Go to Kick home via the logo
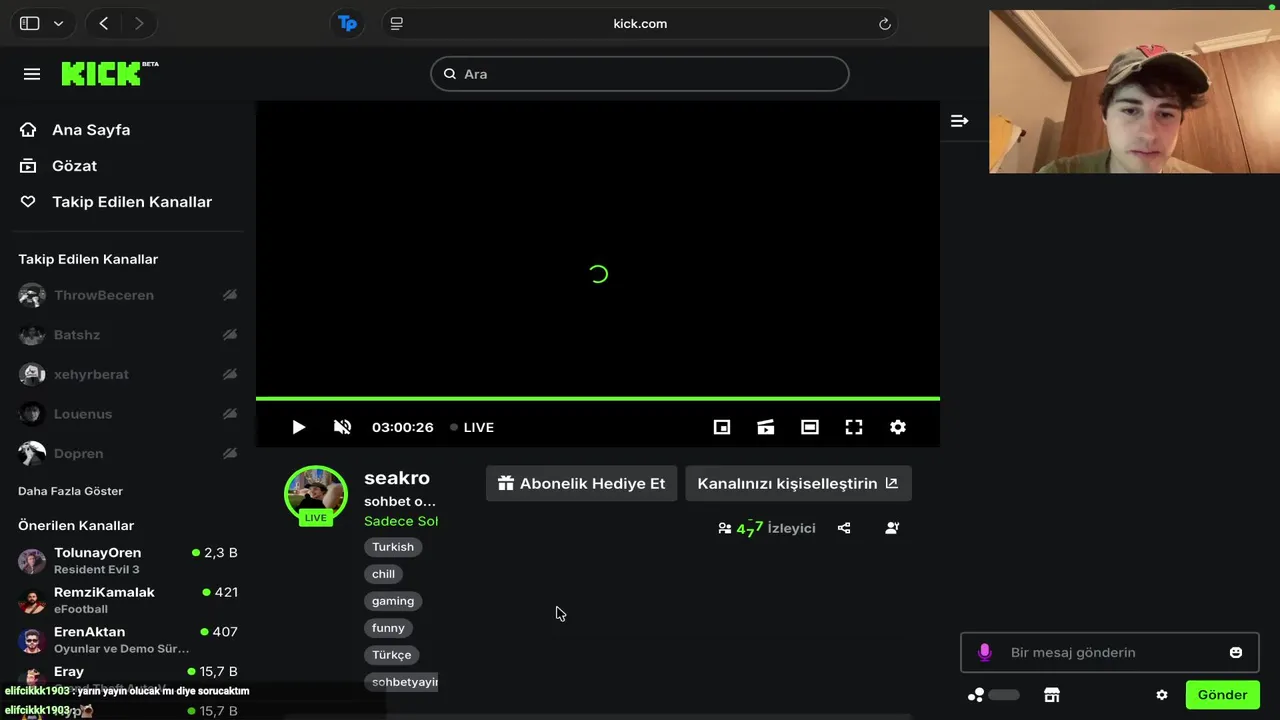1280x720 pixels. coord(109,74)
